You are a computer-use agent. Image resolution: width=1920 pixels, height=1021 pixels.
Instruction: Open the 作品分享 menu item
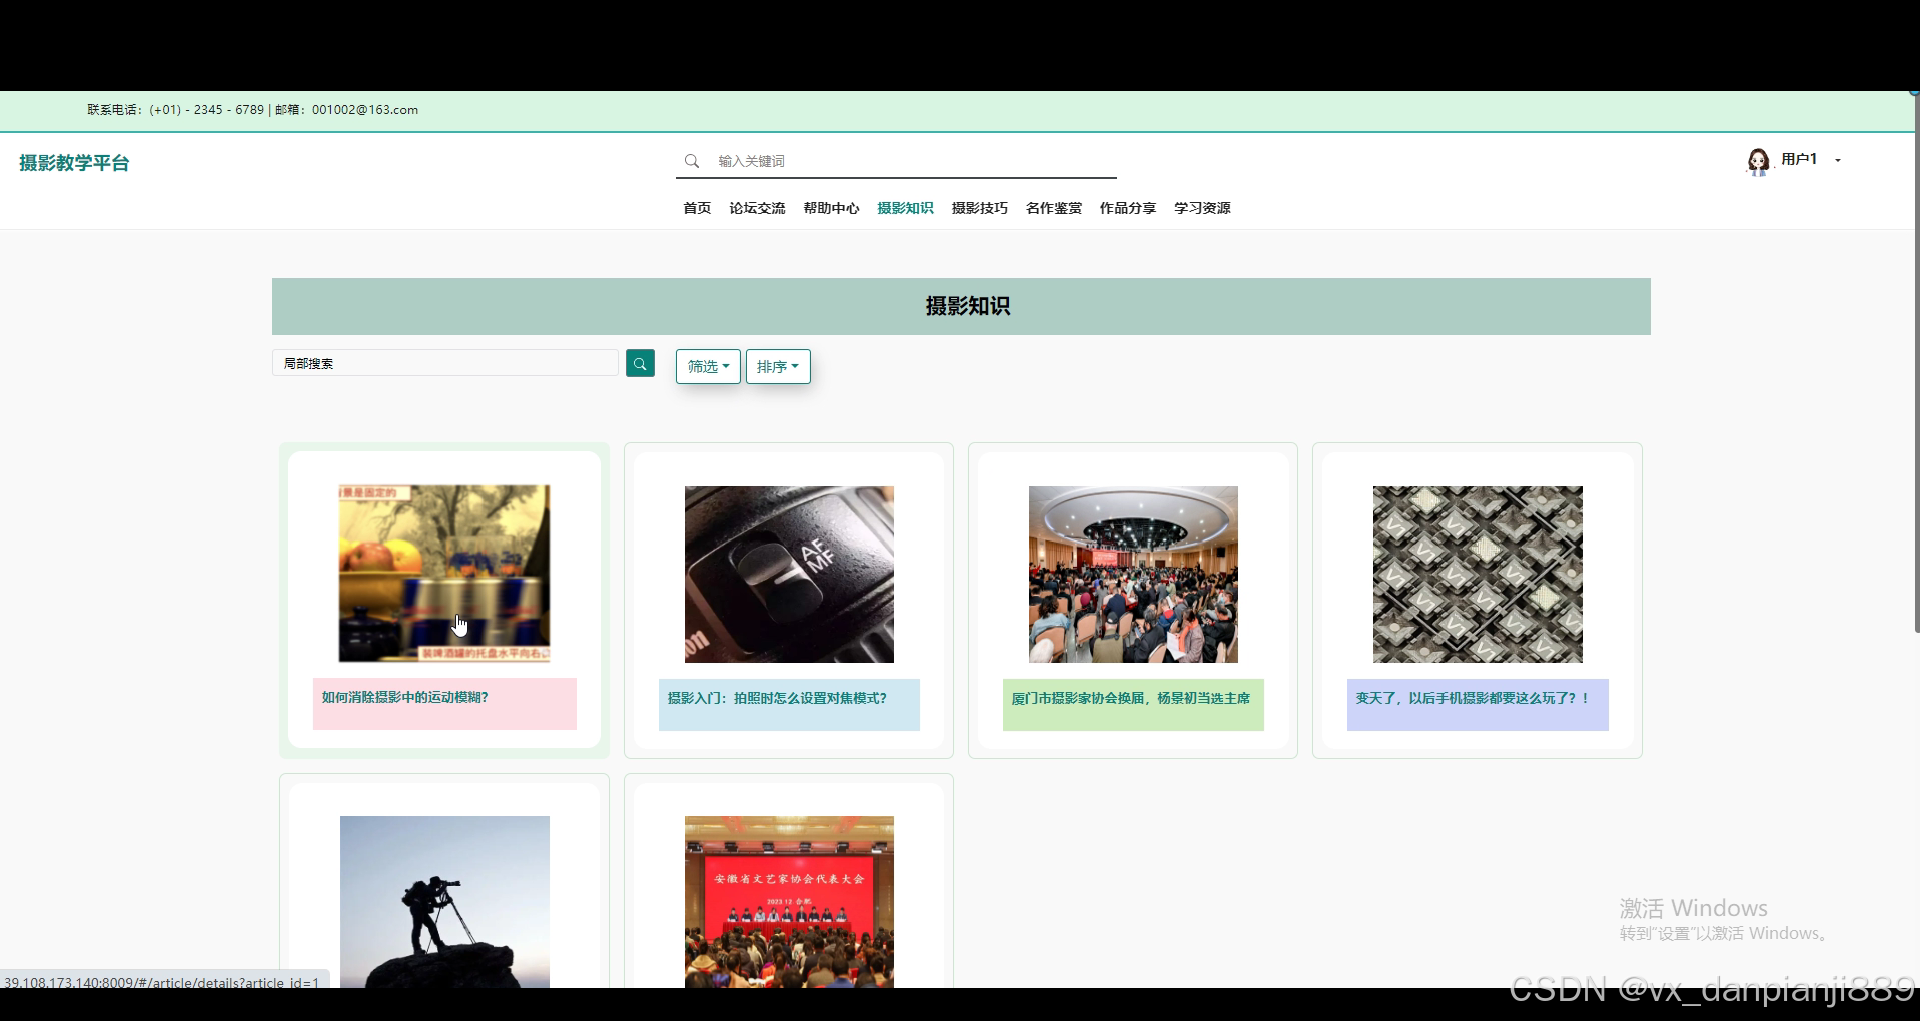click(x=1127, y=208)
